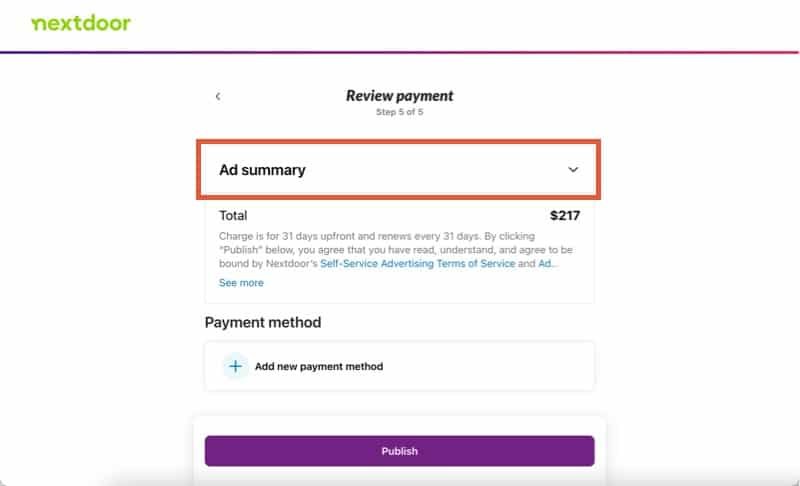Go back using the left chevron arrow
The image size is (800, 486).
pos(218,96)
